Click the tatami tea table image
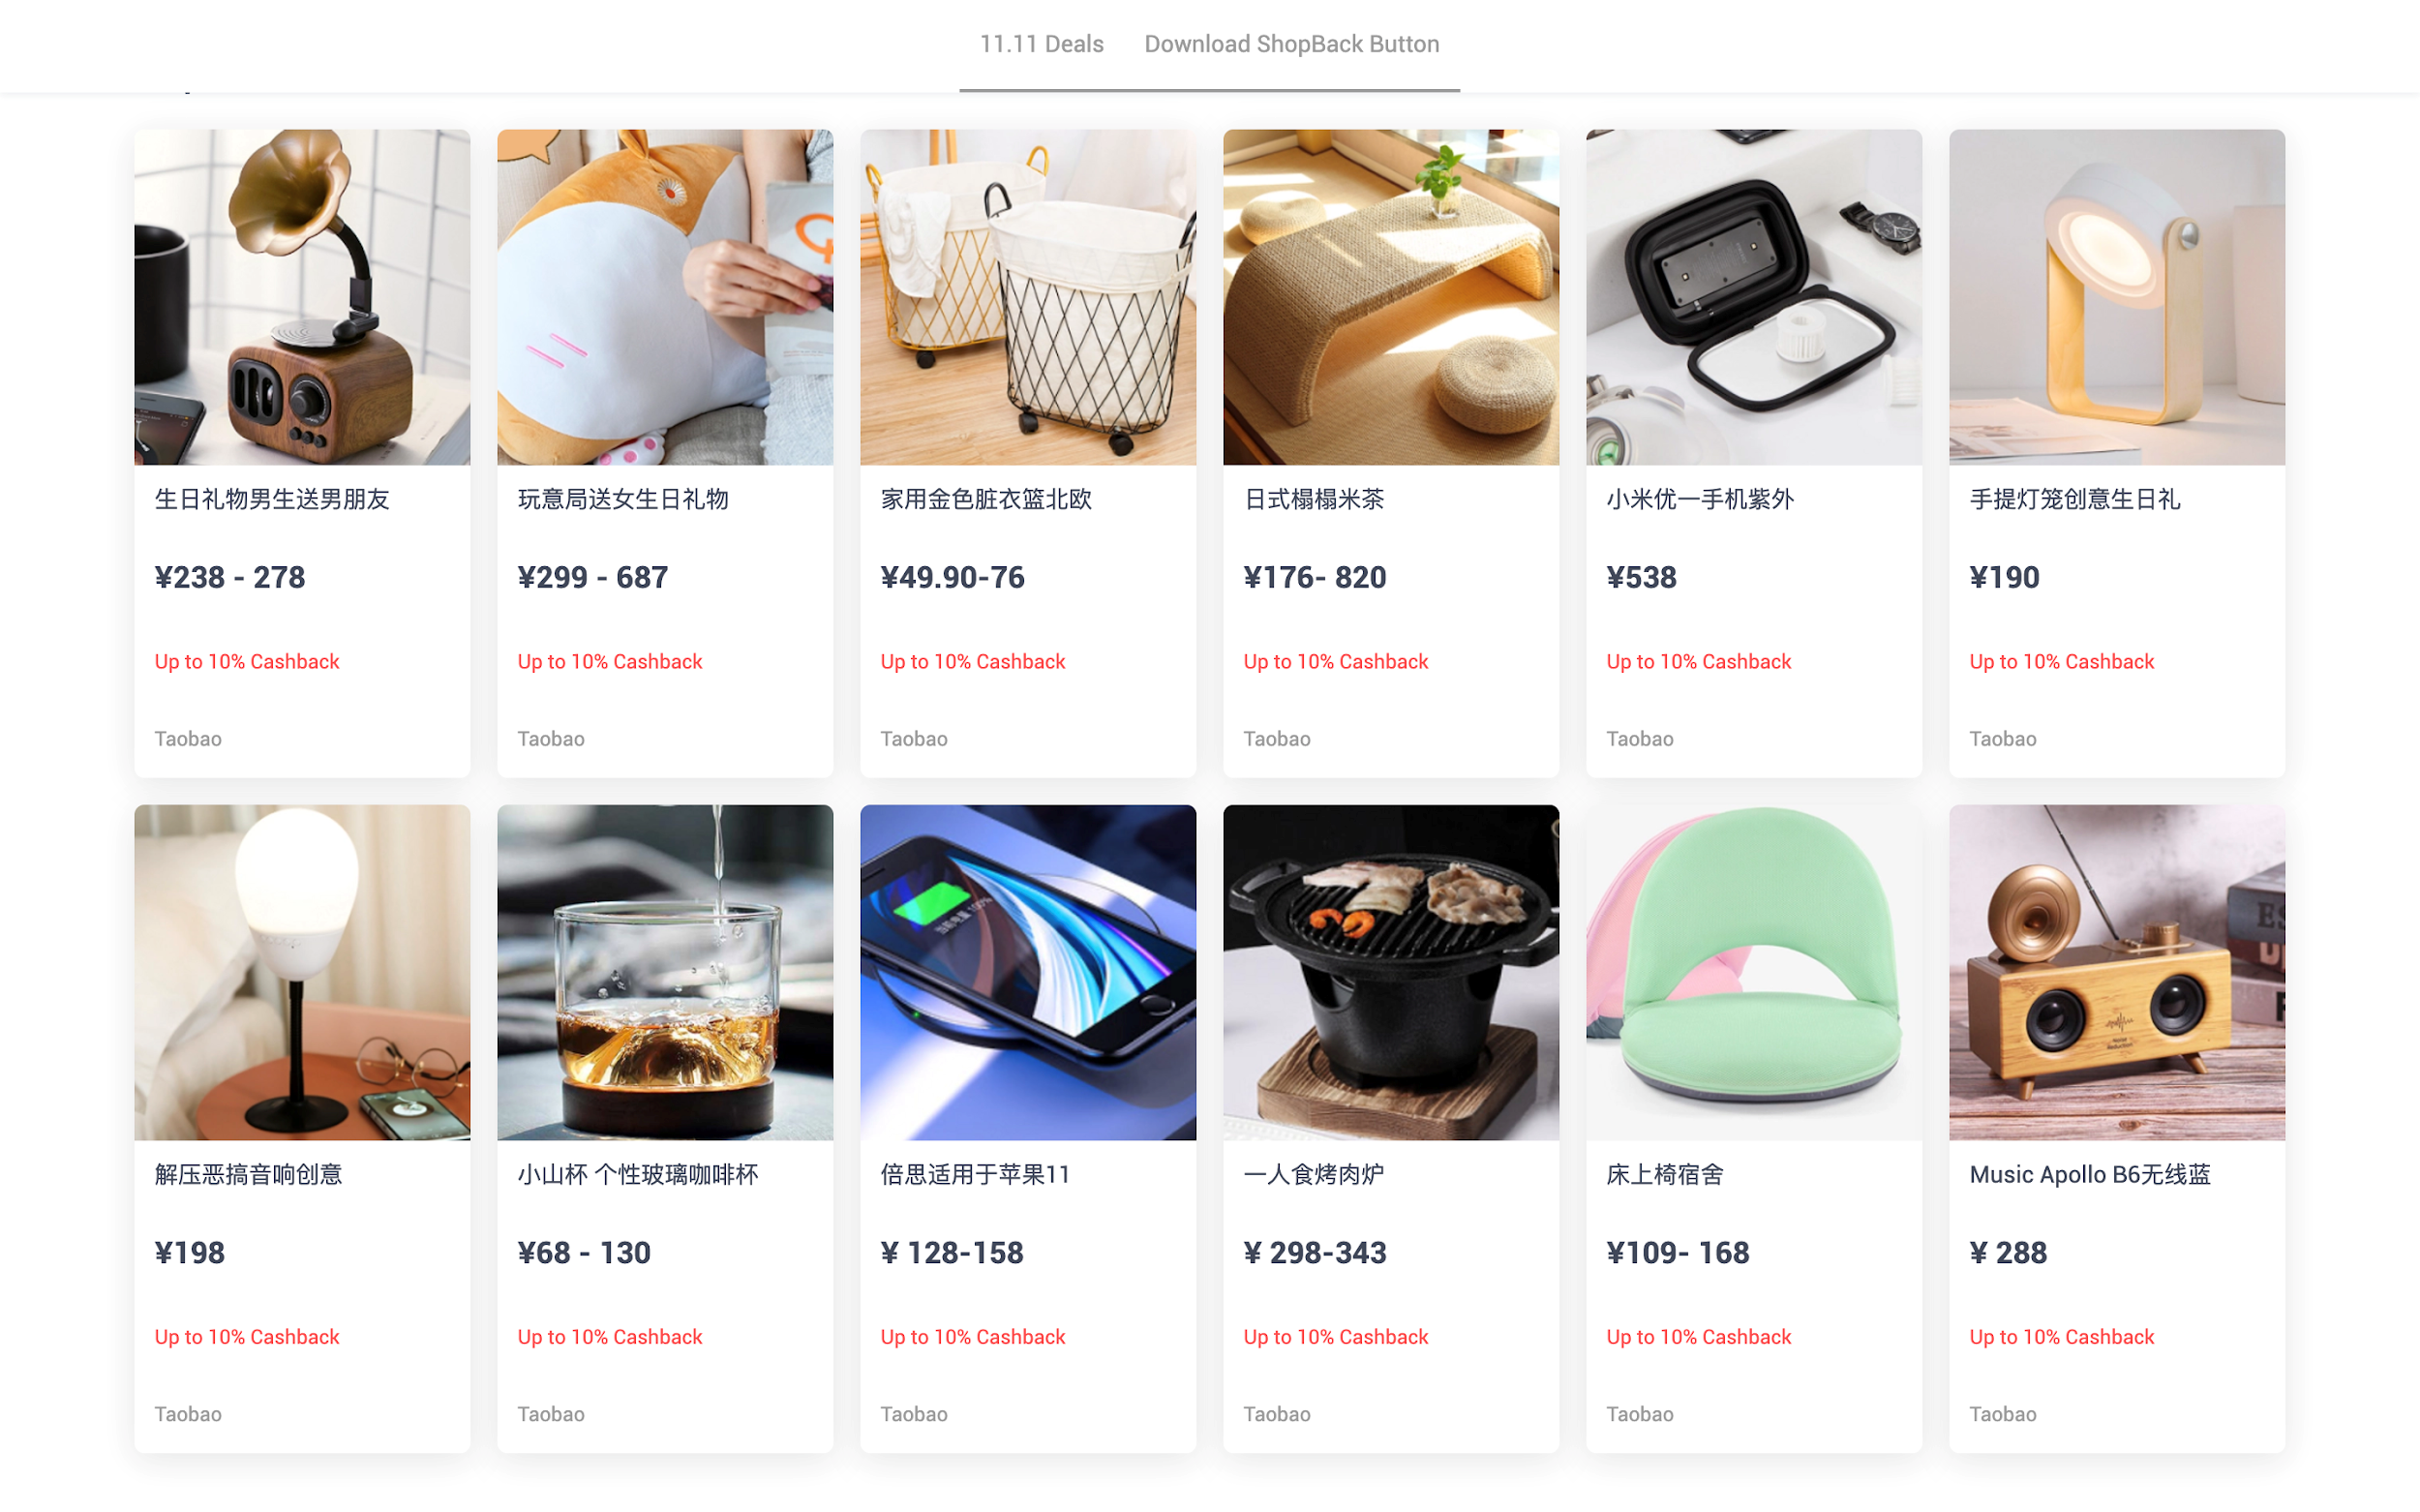2420x1512 pixels. [x=1391, y=297]
